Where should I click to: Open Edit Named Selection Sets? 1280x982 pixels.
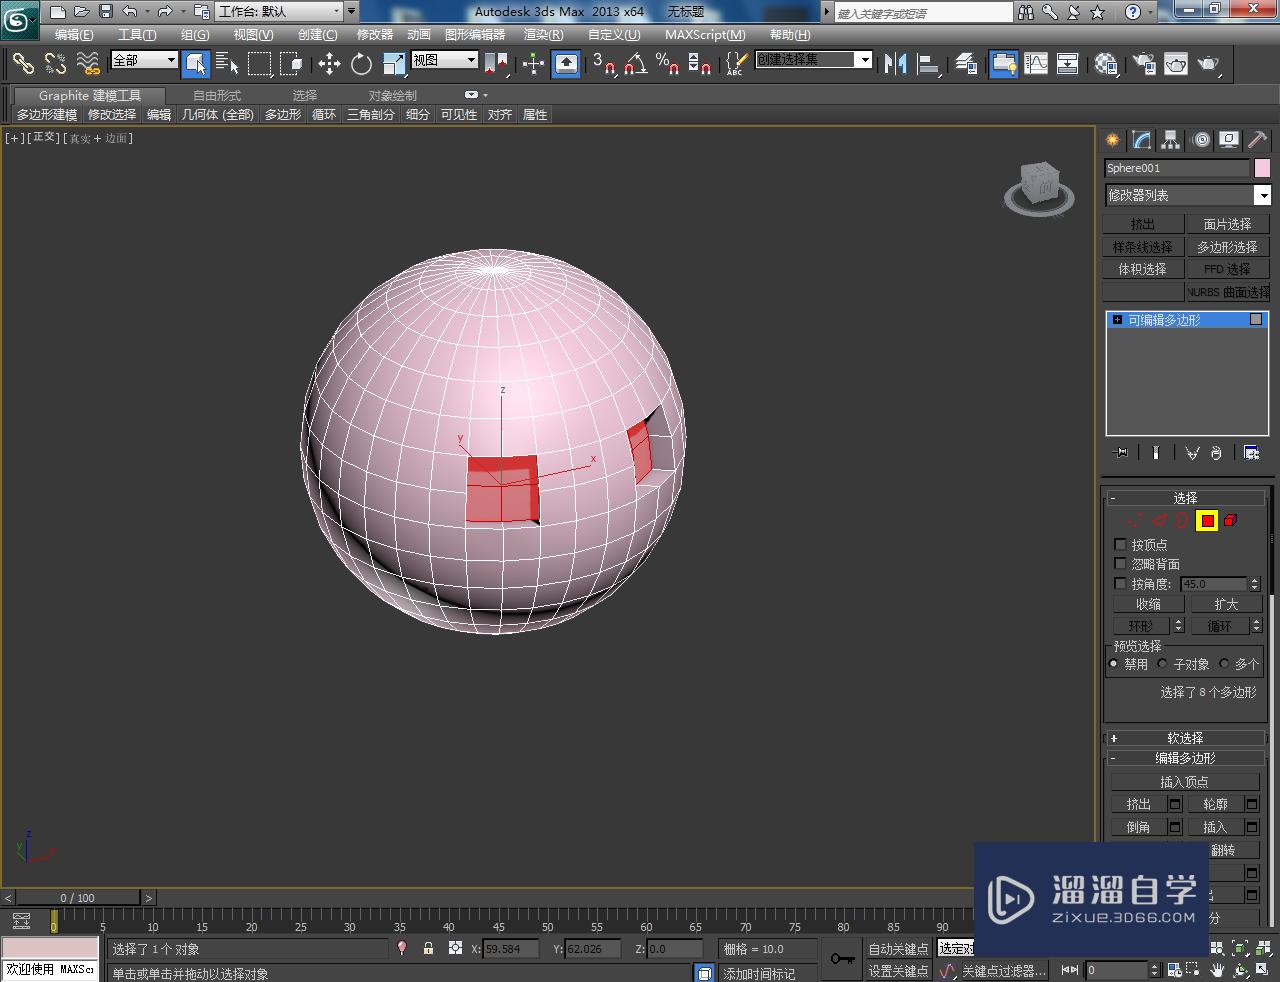click(x=735, y=64)
